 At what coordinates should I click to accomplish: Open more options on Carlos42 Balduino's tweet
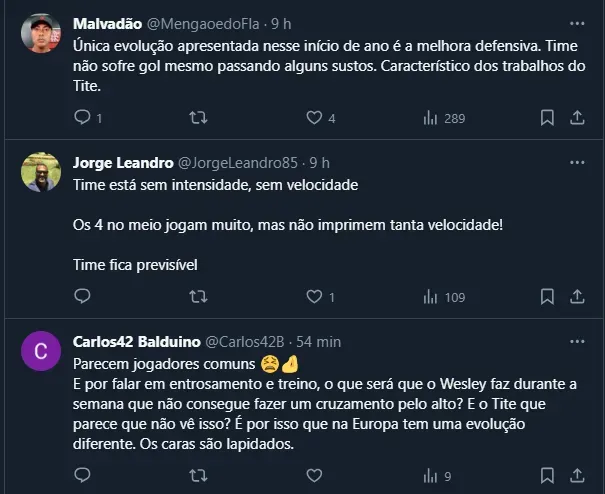[x=577, y=342]
